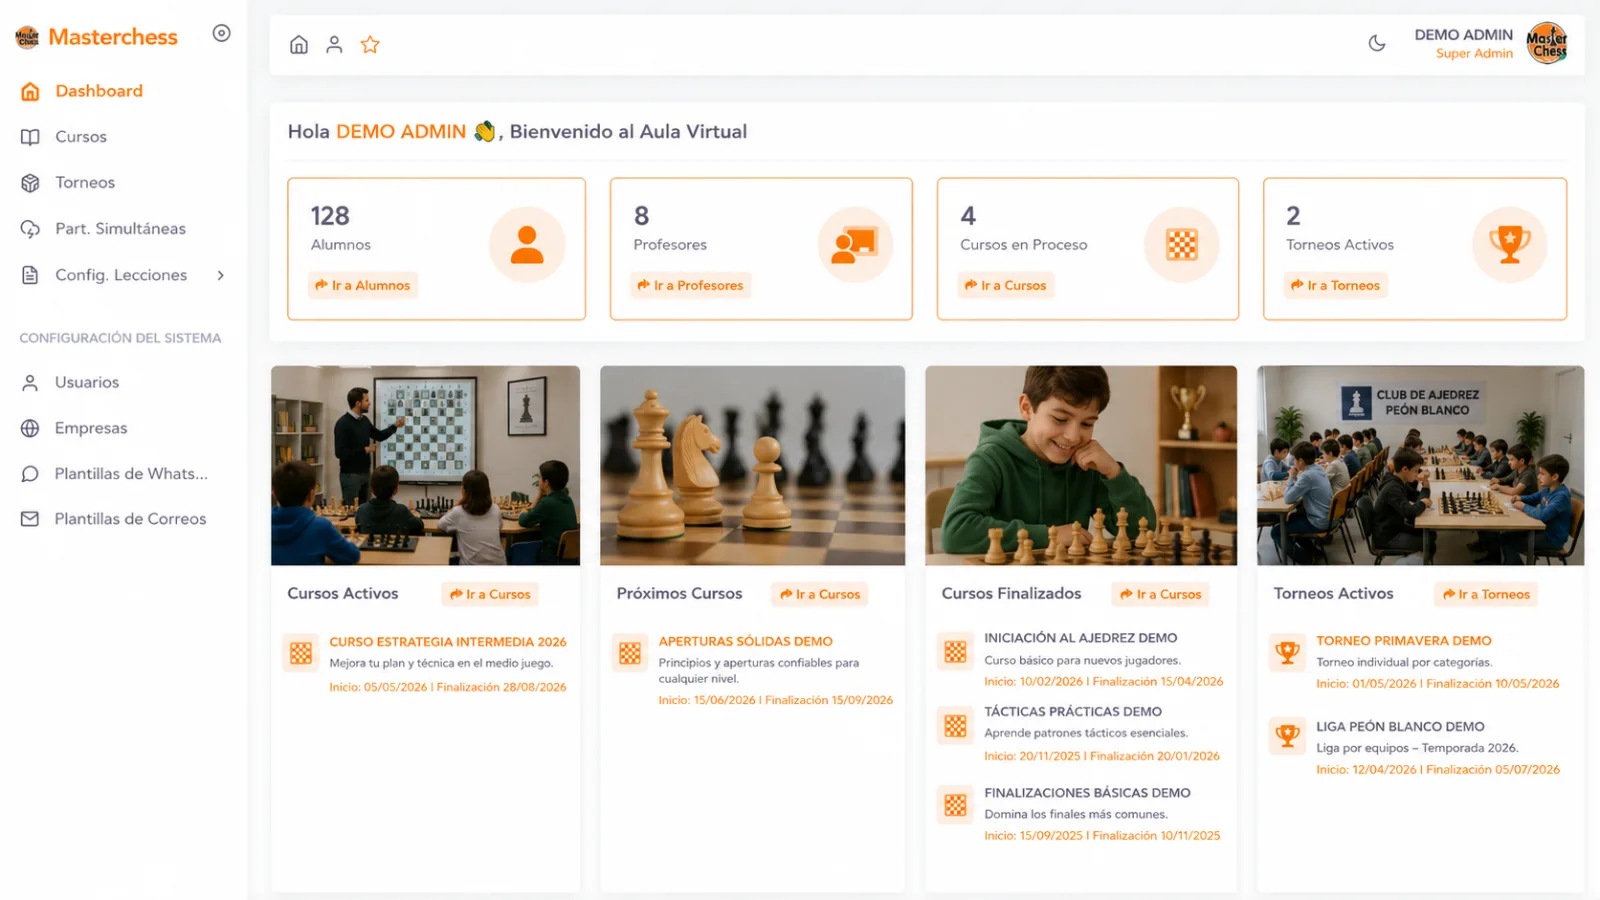Click Ir a Cursos beside Cursos Activos
This screenshot has height=900, width=1600.
click(x=490, y=594)
